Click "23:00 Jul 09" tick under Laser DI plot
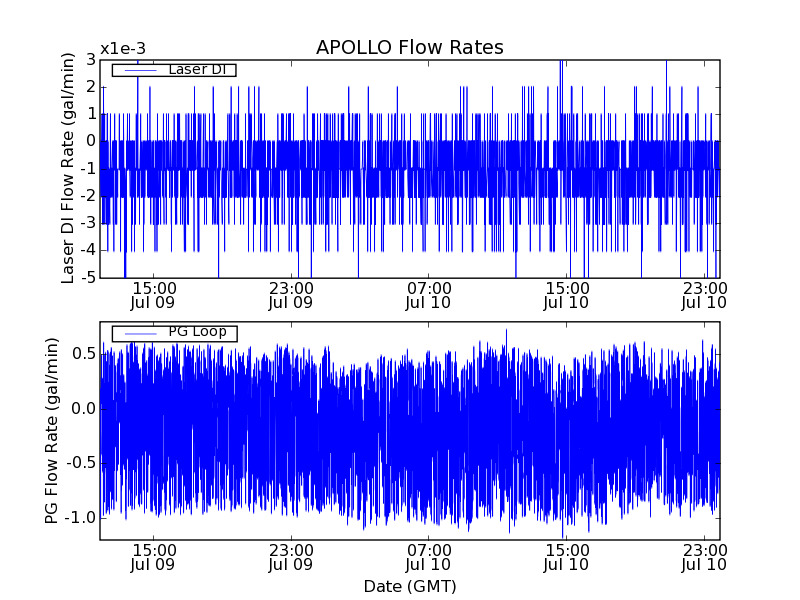The image size is (800, 600). (x=291, y=295)
